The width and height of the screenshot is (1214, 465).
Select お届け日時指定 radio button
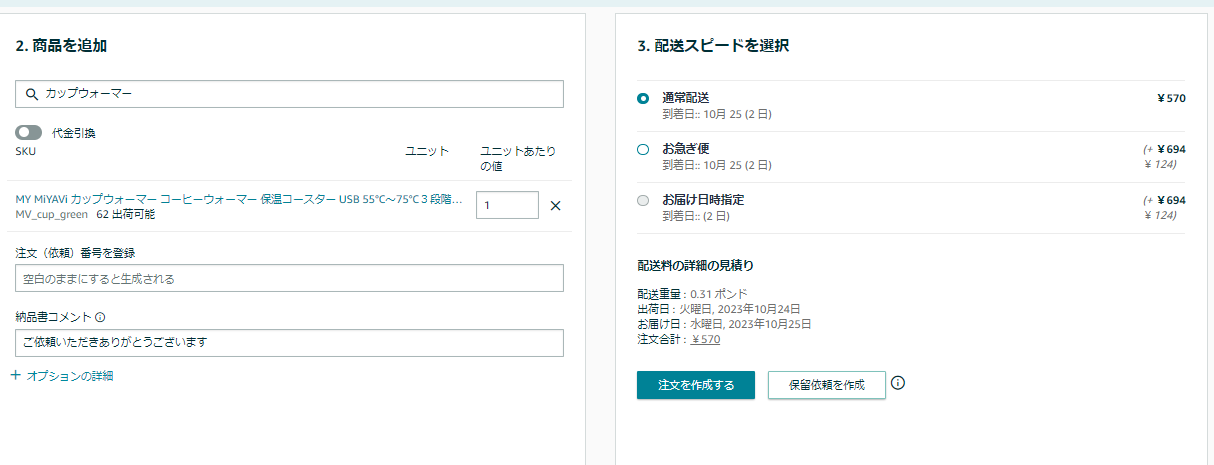pyautogui.click(x=643, y=200)
